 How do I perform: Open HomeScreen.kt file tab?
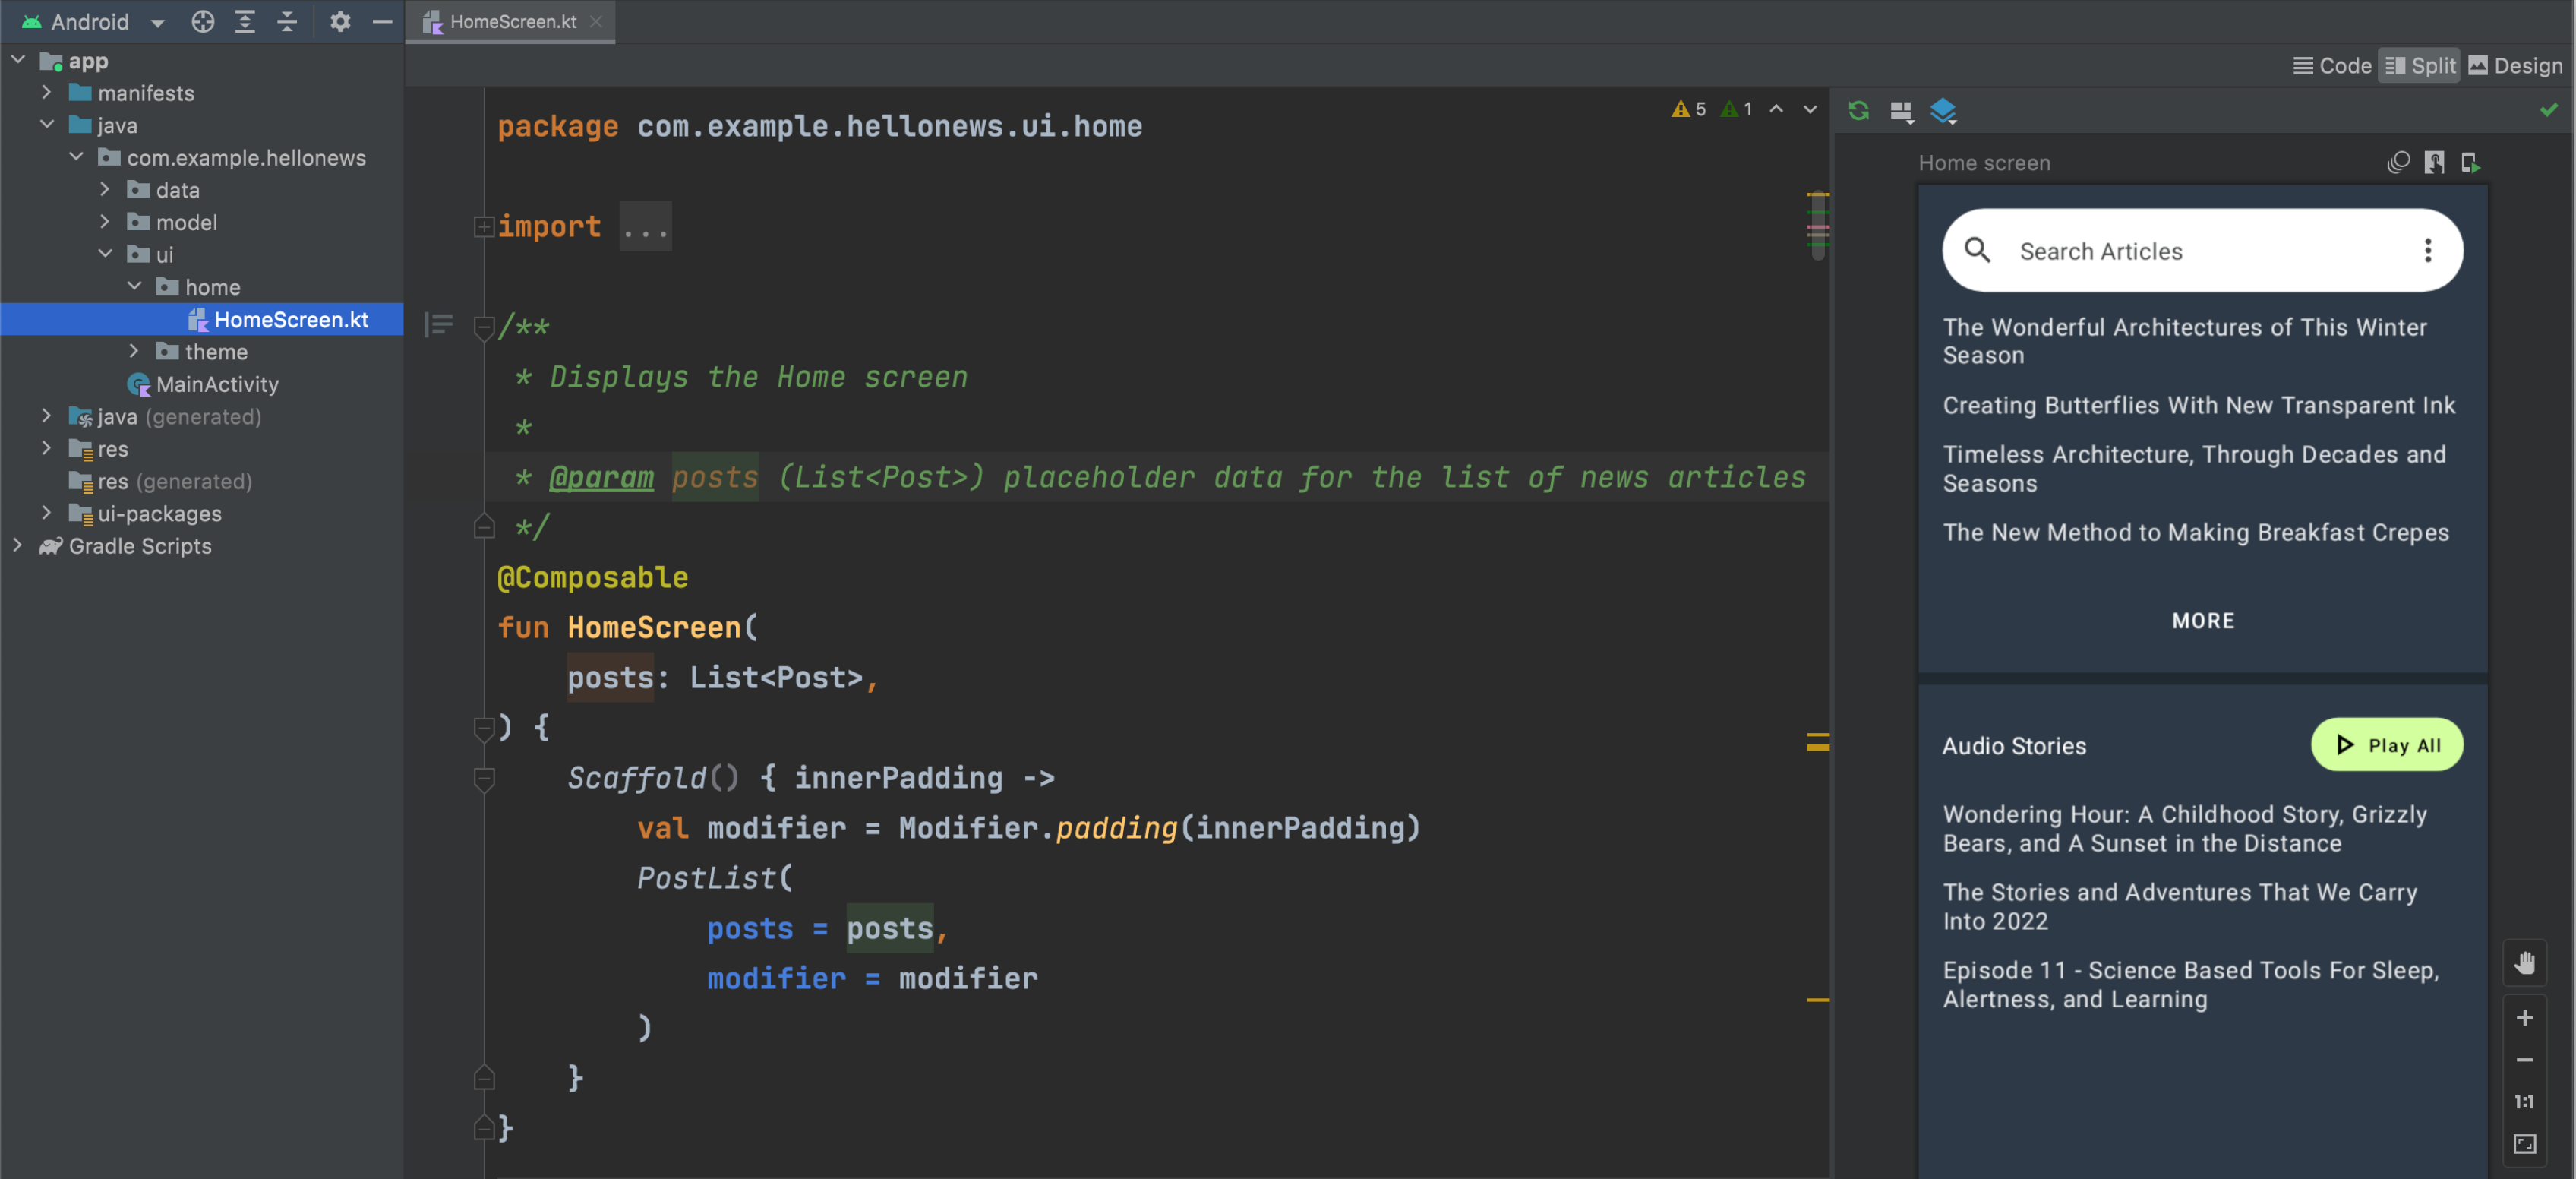[x=510, y=21]
